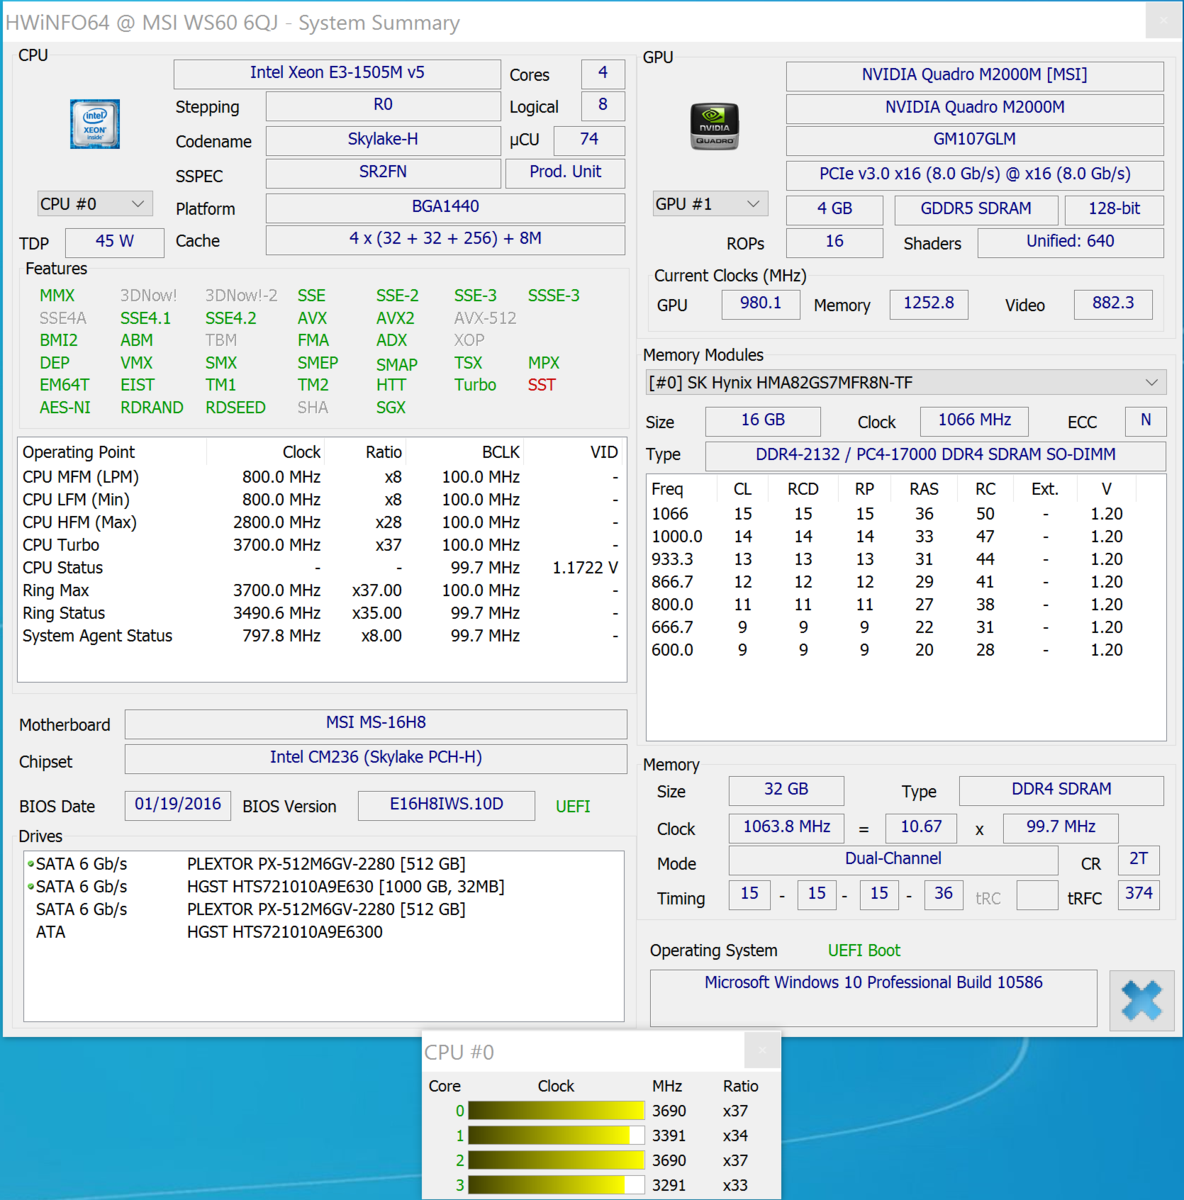This screenshot has height=1200, width=1184.
Task: Click the 'AVX2' feature flag
Action: (x=395, y=318)
